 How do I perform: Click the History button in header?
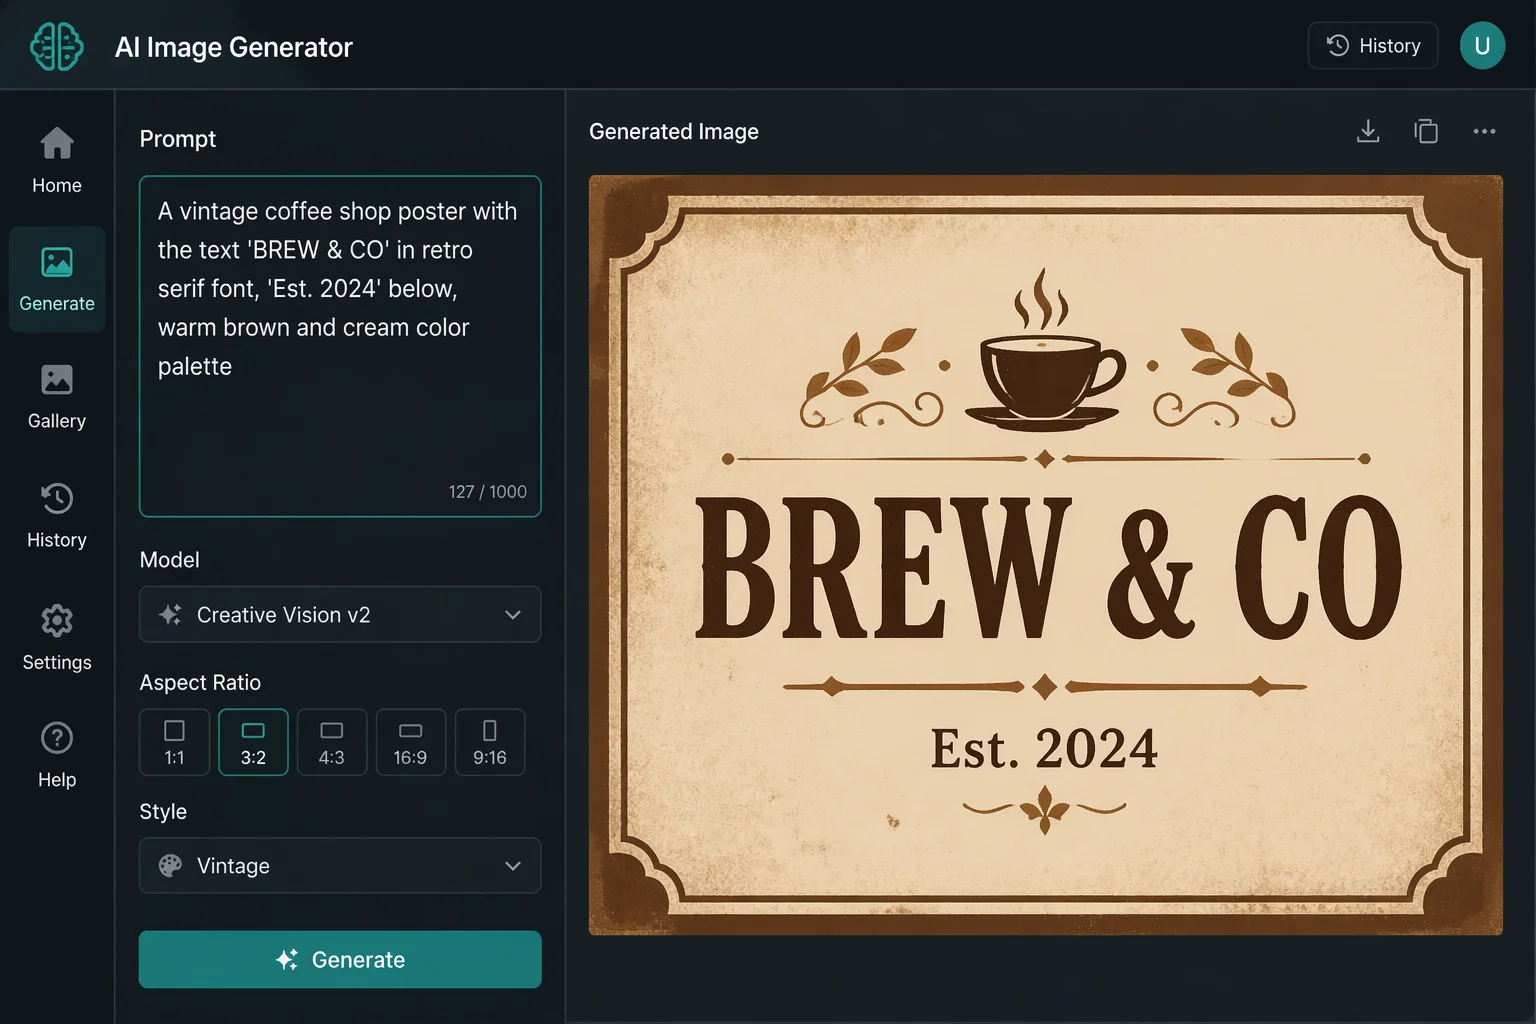tap(1372, 46)
